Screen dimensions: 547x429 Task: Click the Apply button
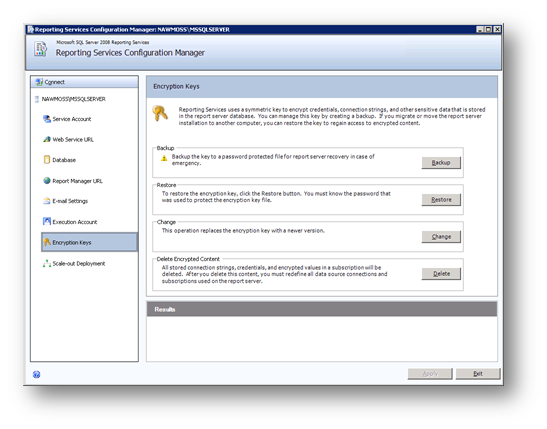(430, 374)
